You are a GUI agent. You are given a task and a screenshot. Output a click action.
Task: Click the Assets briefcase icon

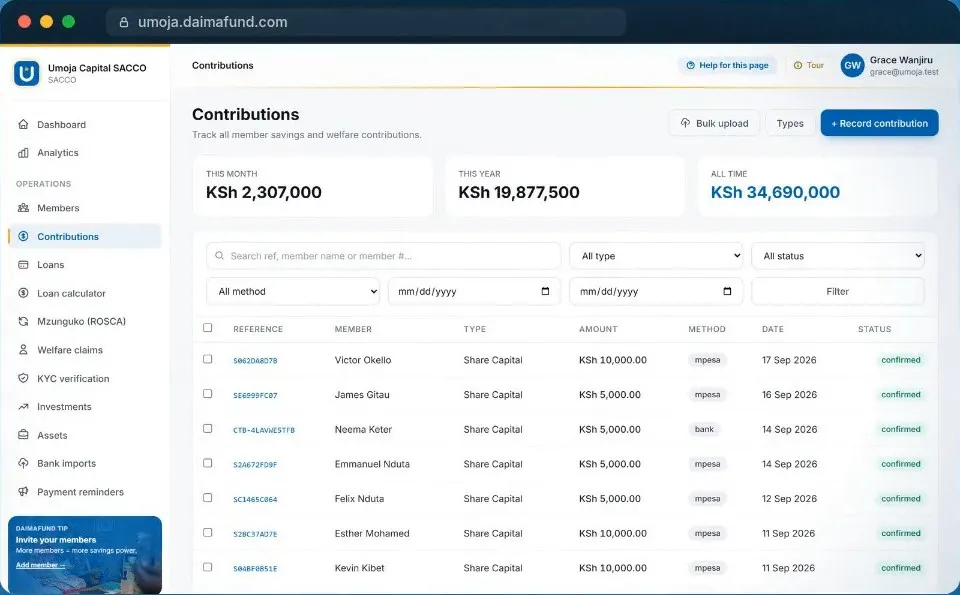[23, 435]
